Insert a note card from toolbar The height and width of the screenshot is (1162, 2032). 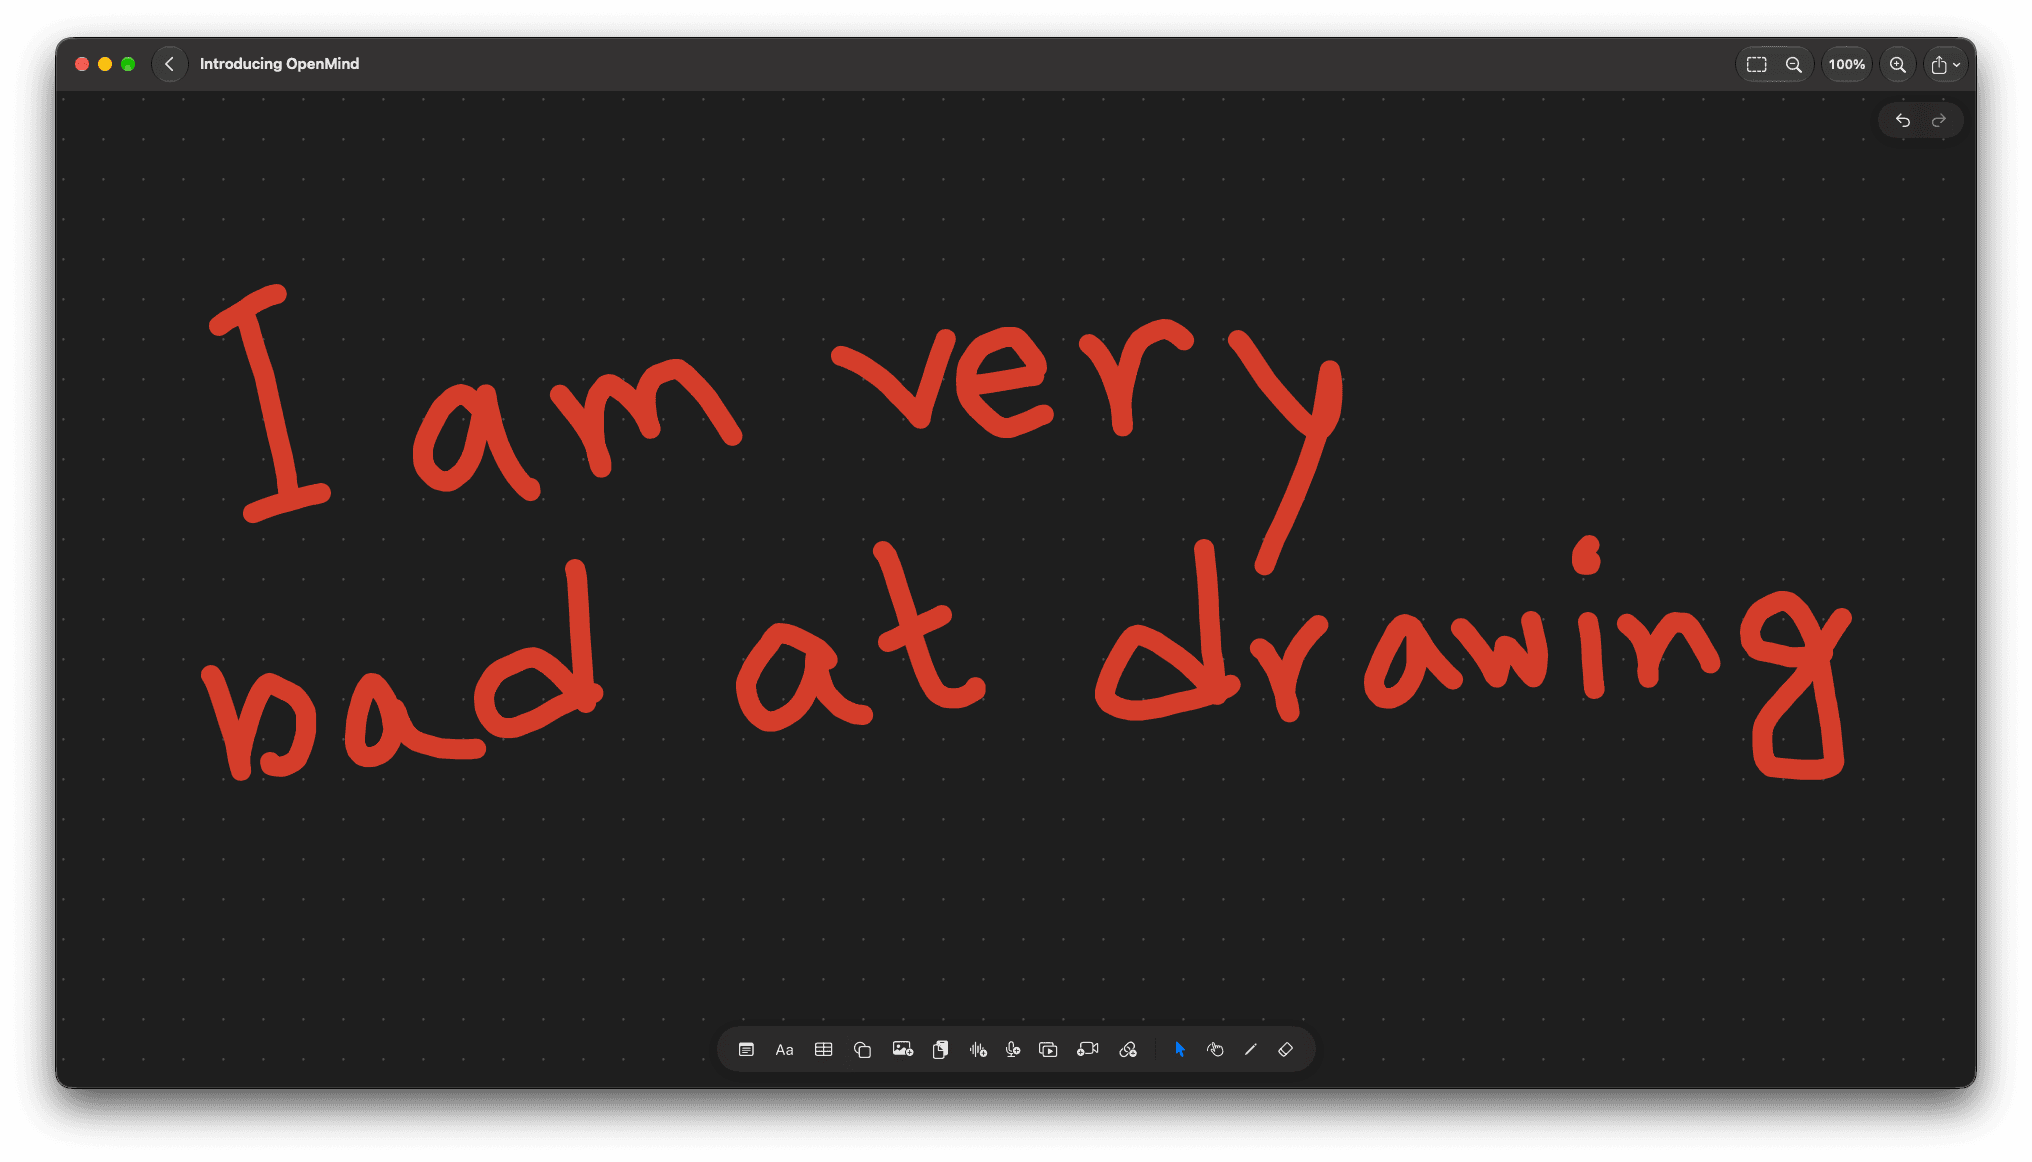[x=746, y=1049]
